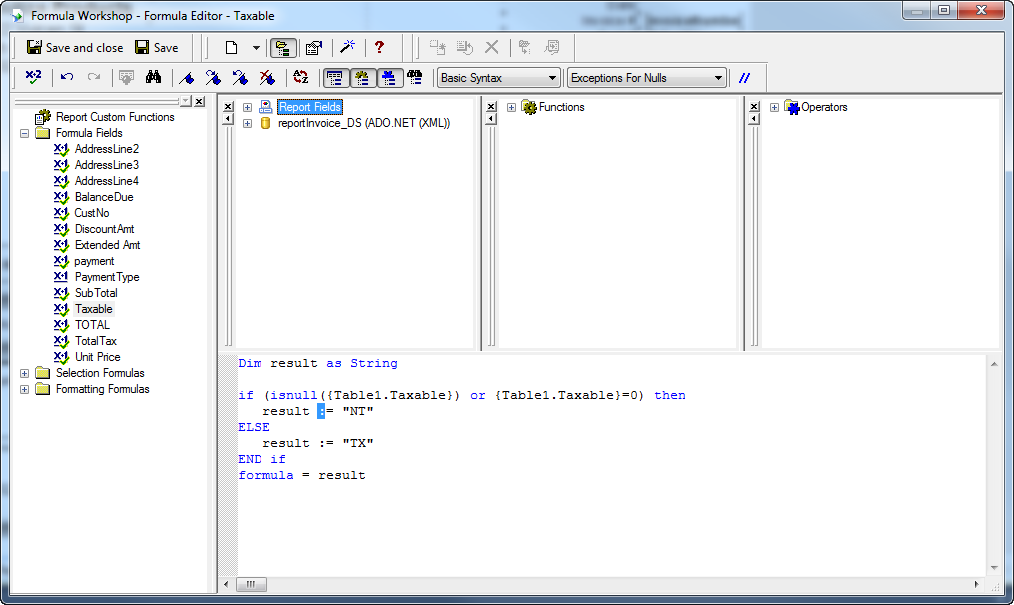Click the editor horizontal scrollbar right arrow

point(976,584)
